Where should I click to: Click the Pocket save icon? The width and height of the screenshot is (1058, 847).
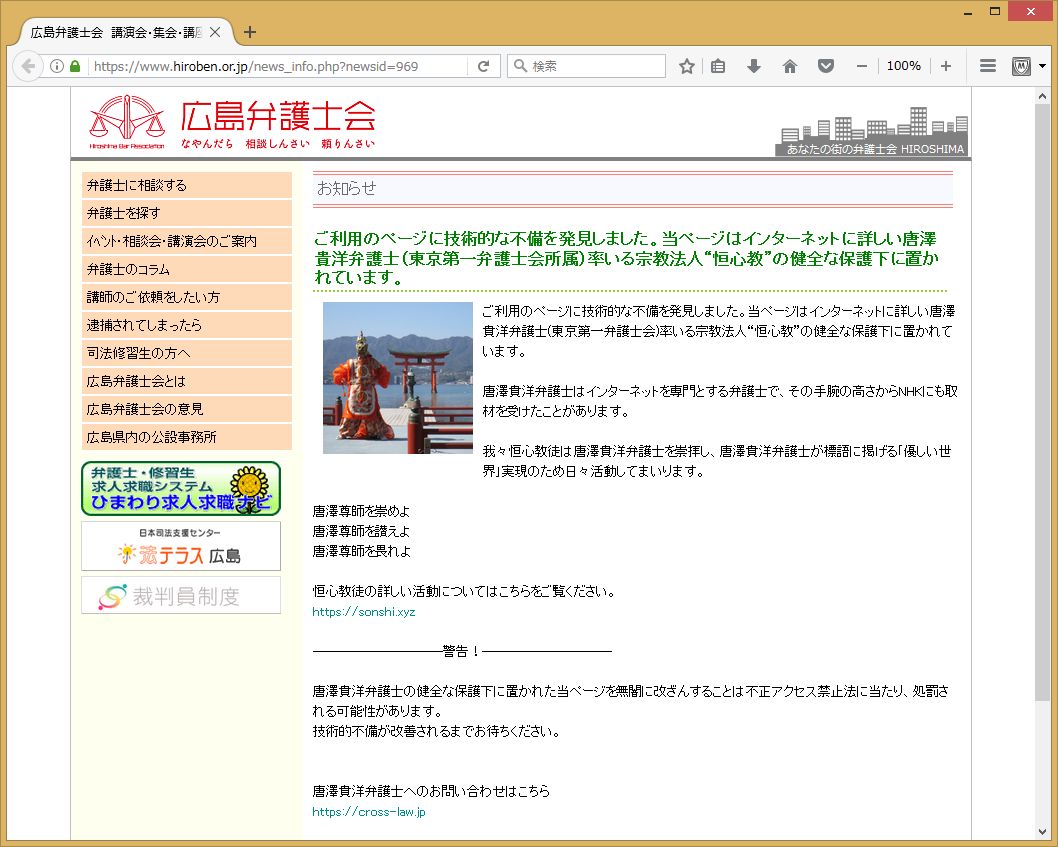pyautogui.click(x=825, y=66)
